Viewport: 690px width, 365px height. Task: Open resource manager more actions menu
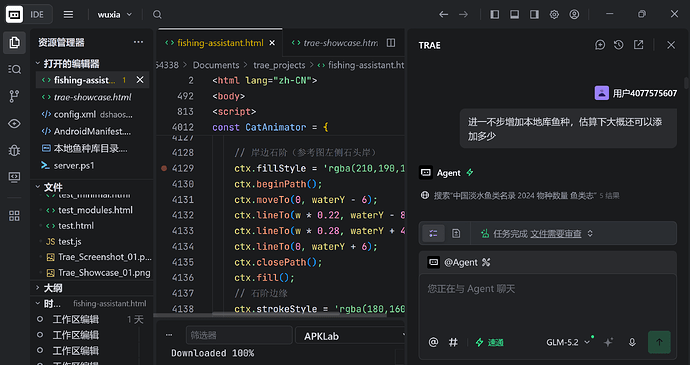pyautogui.click(x=138, y=42)
